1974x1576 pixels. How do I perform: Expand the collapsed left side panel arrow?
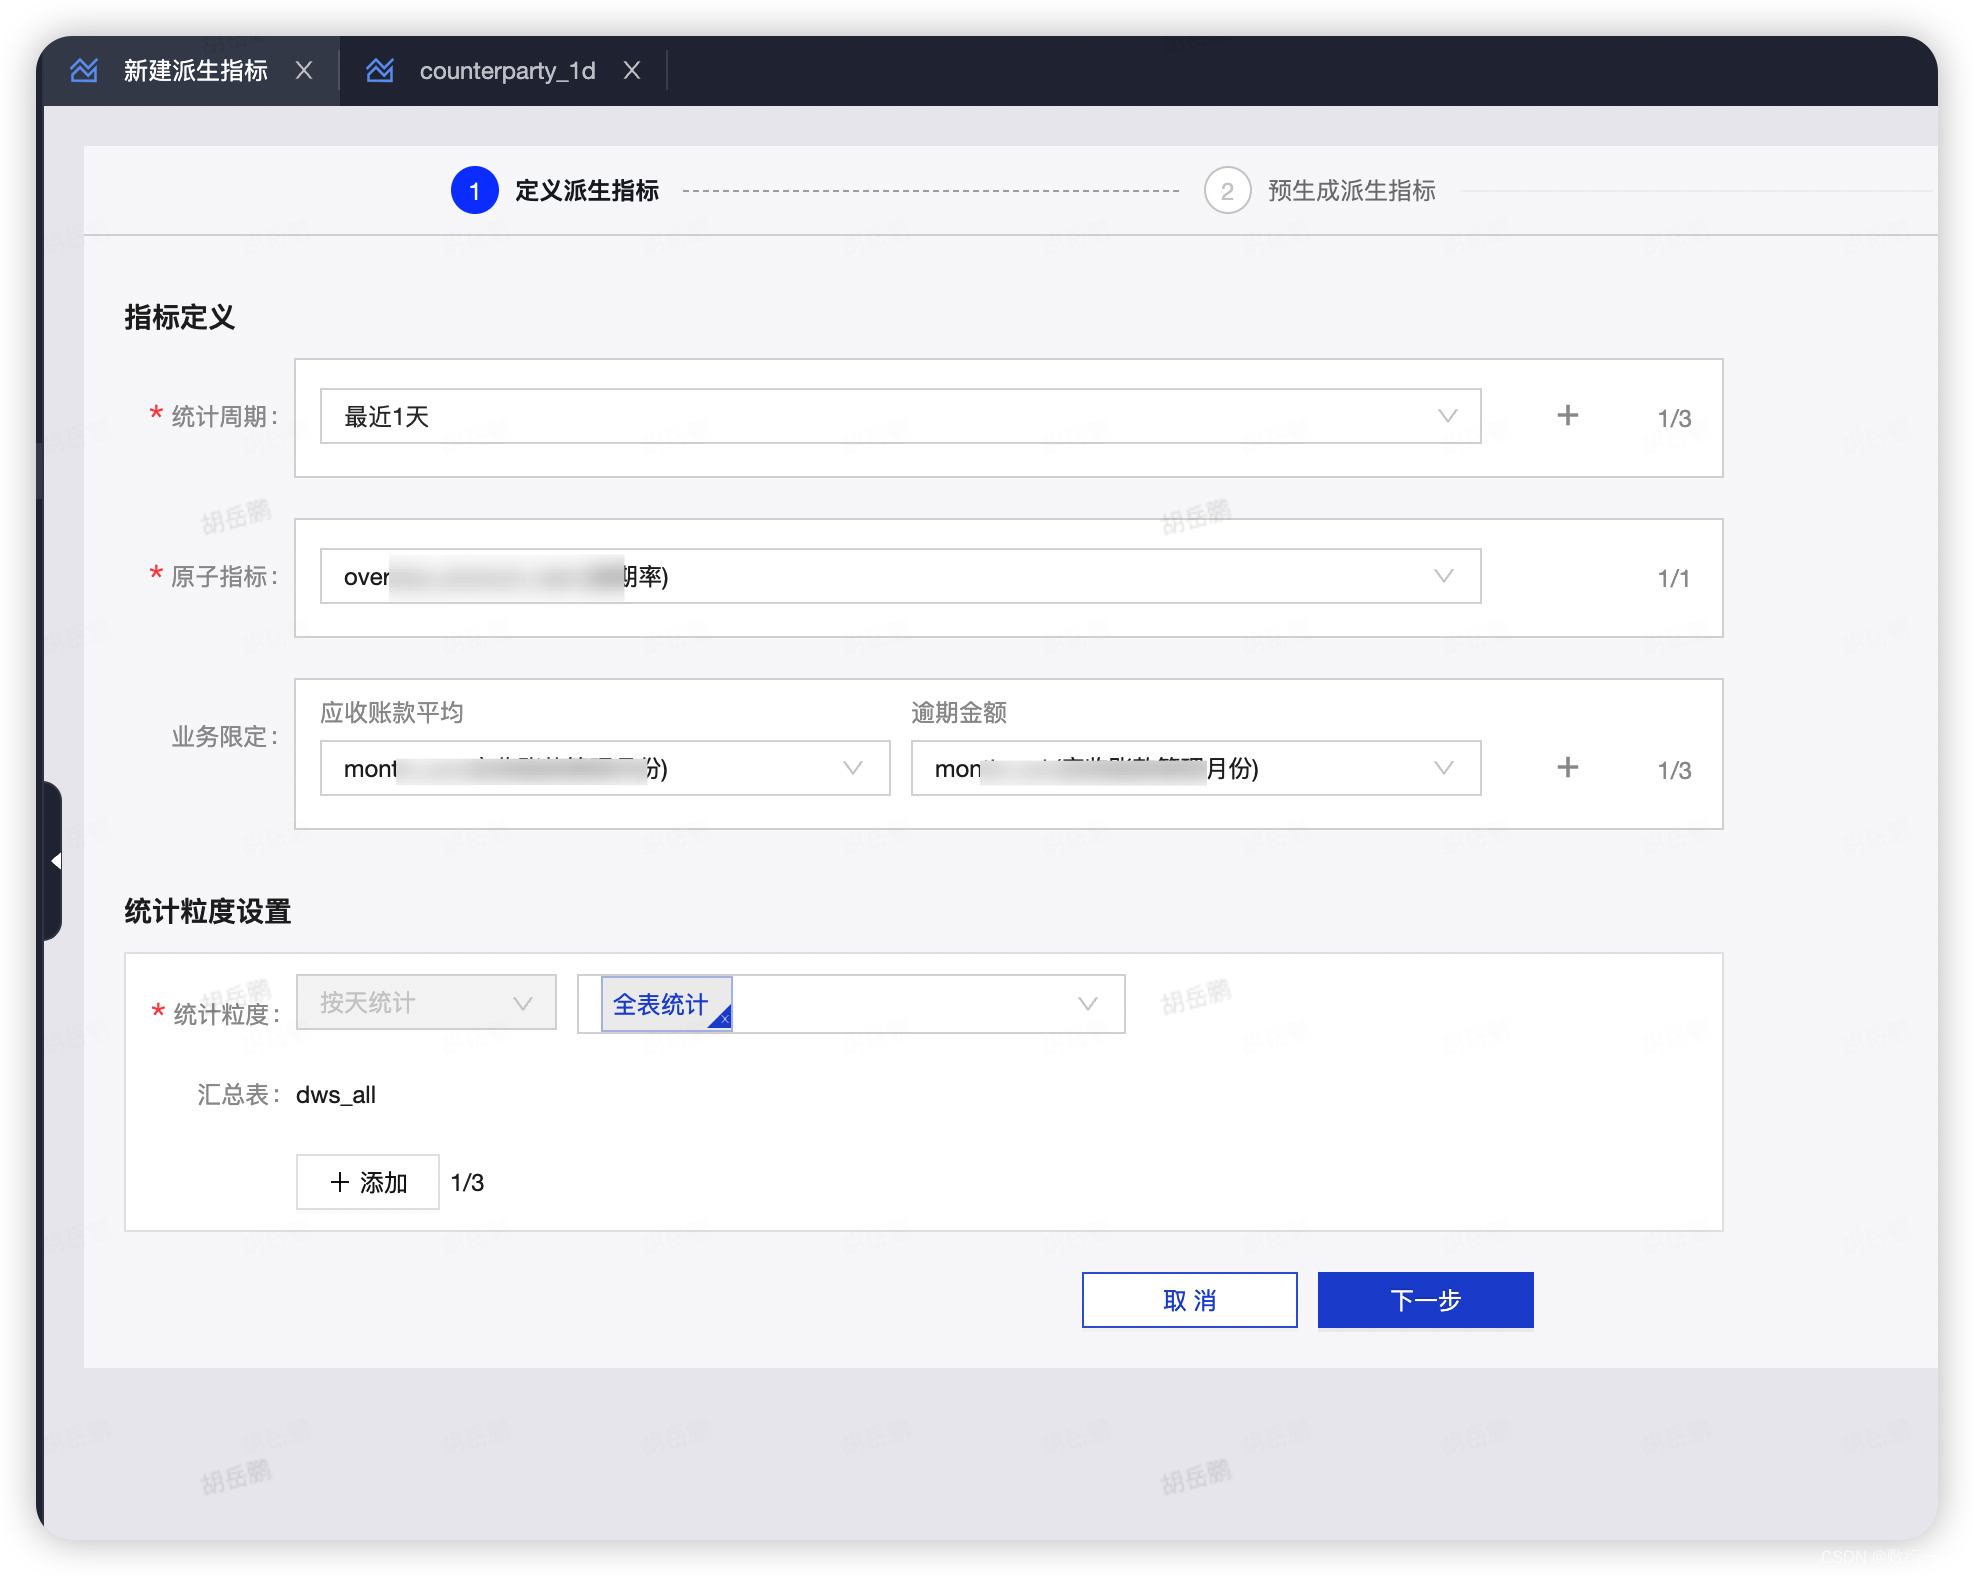(x=55, y=860)
